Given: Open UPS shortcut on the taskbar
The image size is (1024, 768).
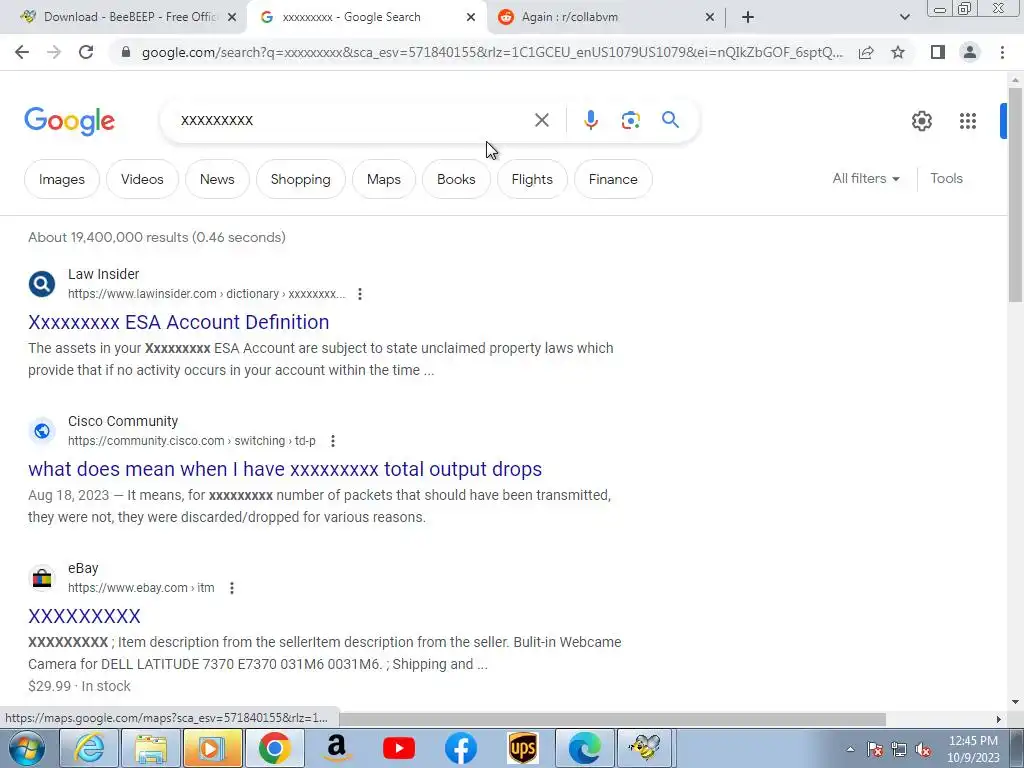Looking at the screenshot, I should [x=523, y=748].
